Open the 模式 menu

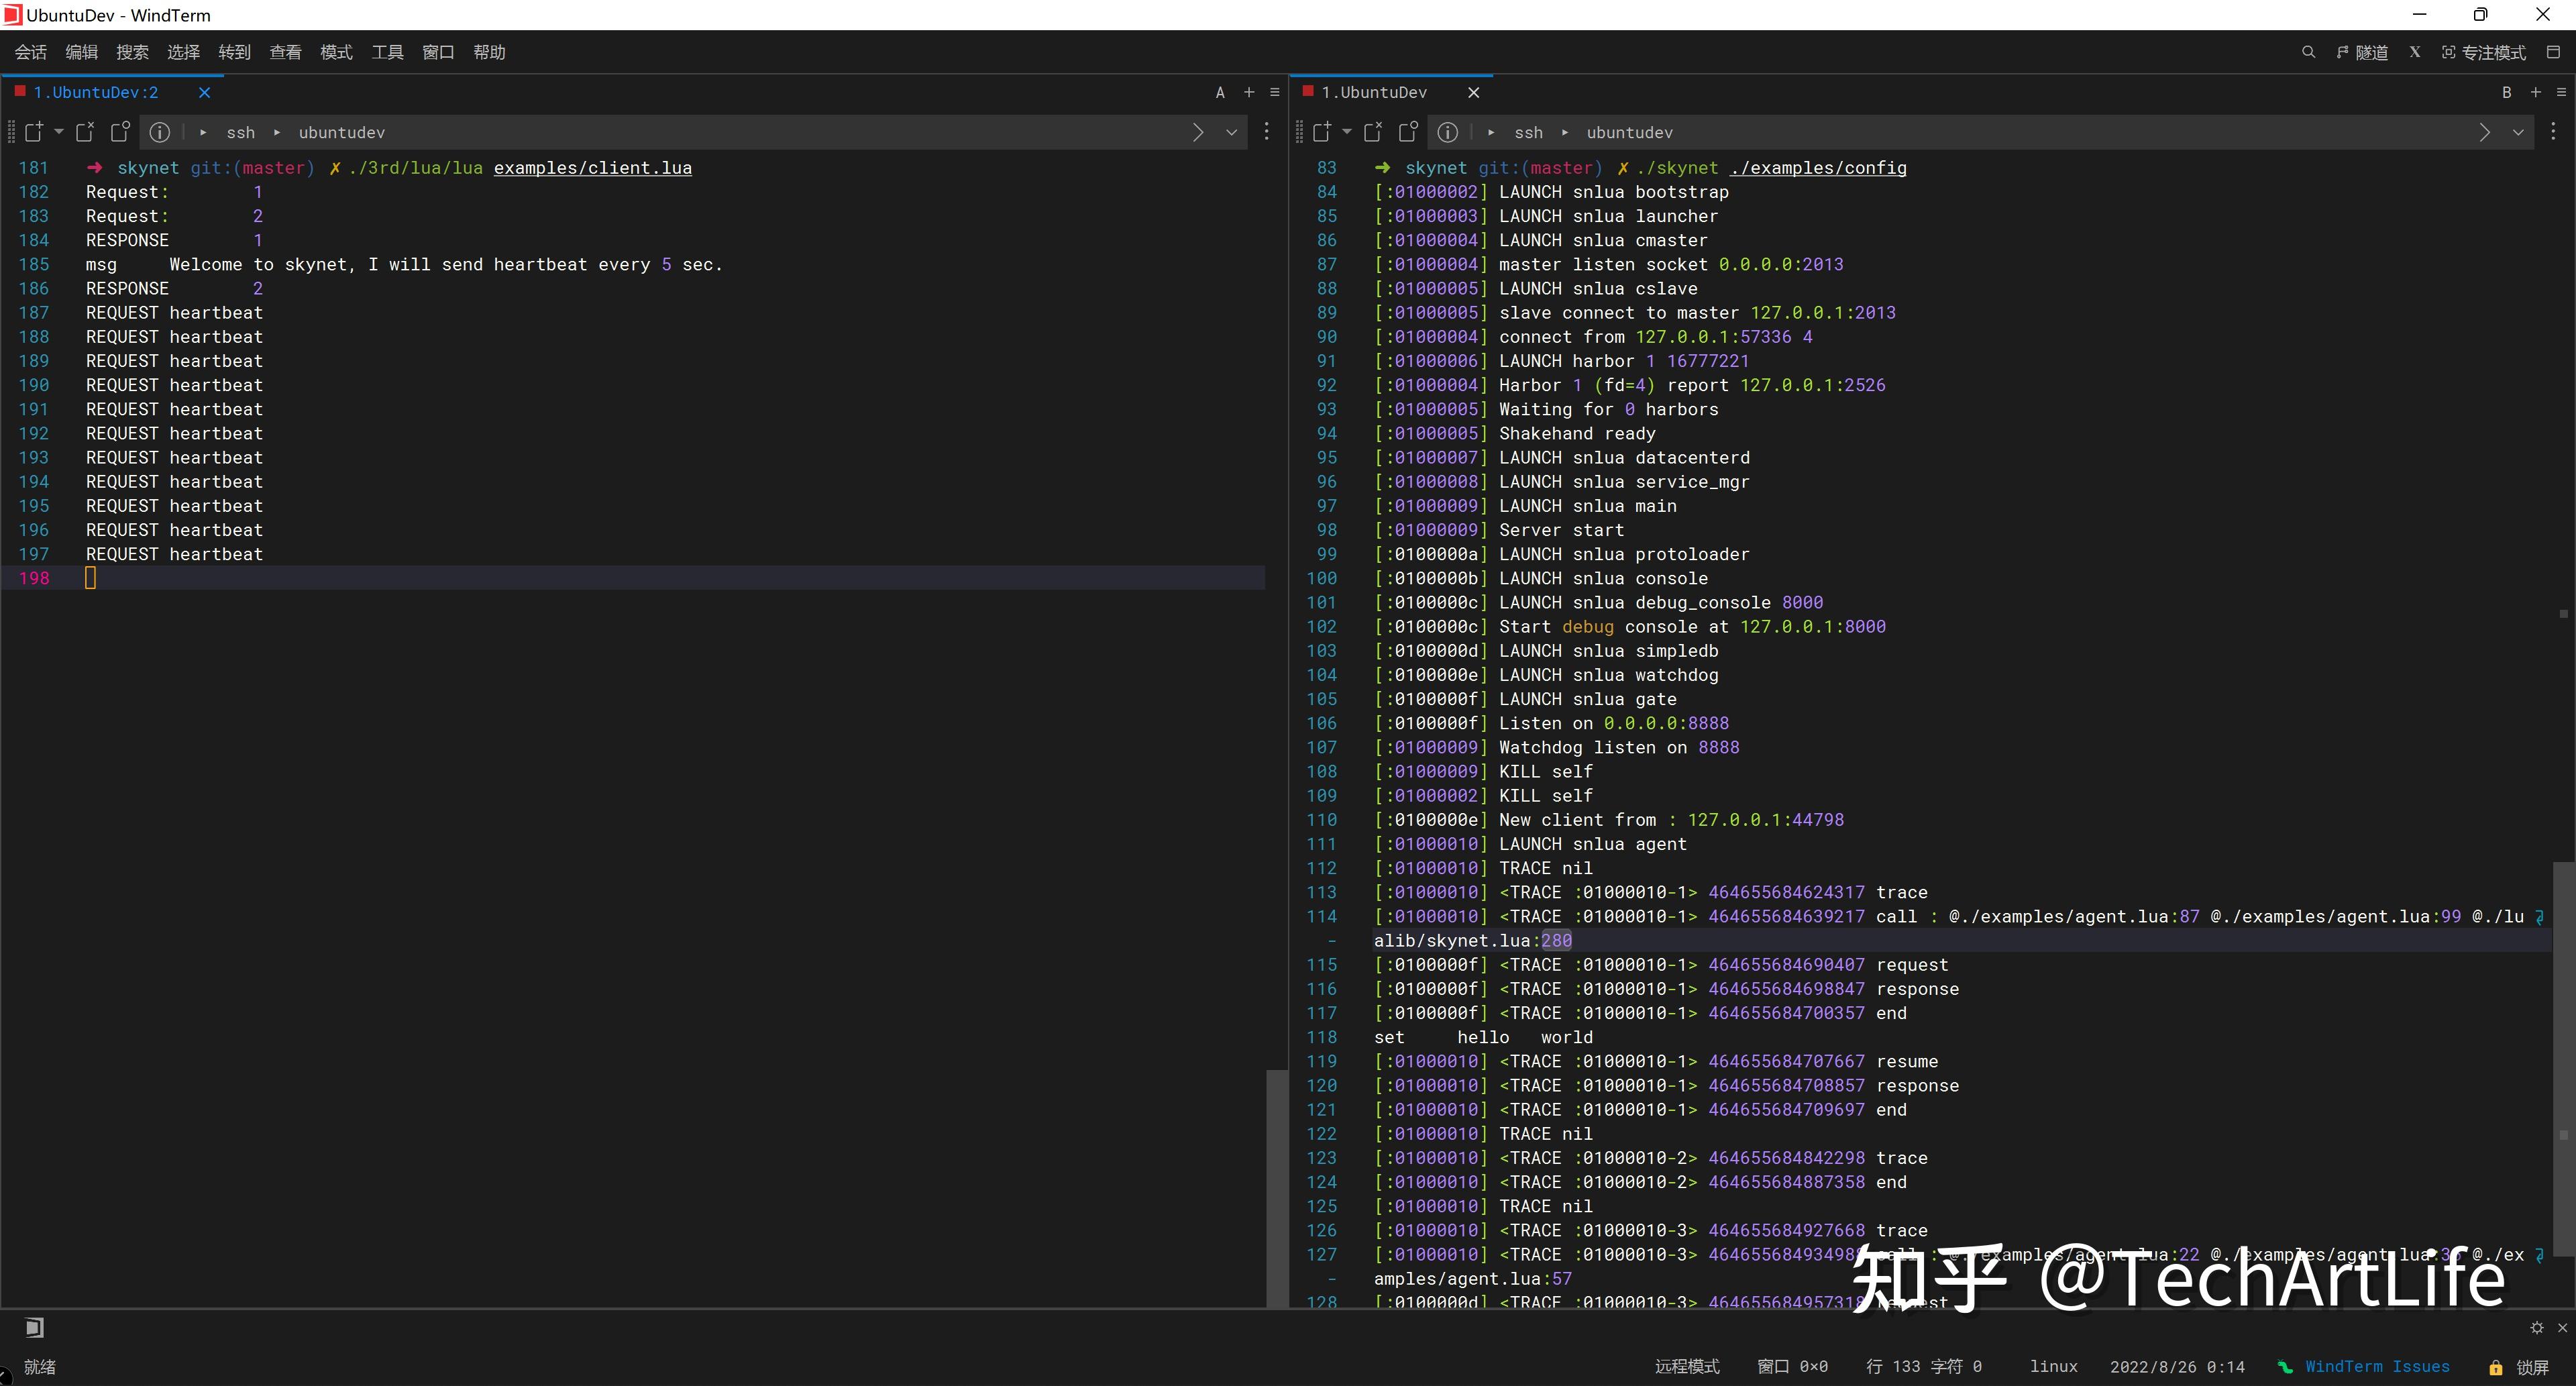point(337,52)
